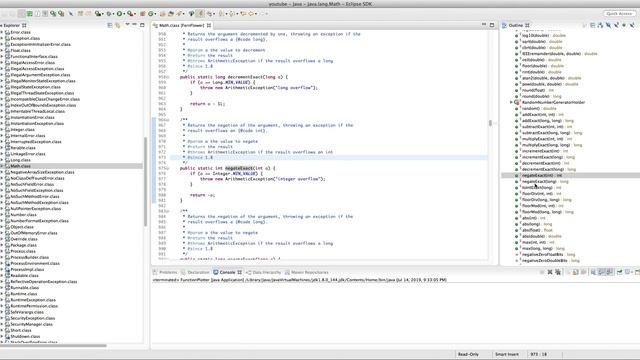640x360 pixels.
Task: Click the Debug bug icon in the toolbar
Action: (x=109, y=13)
